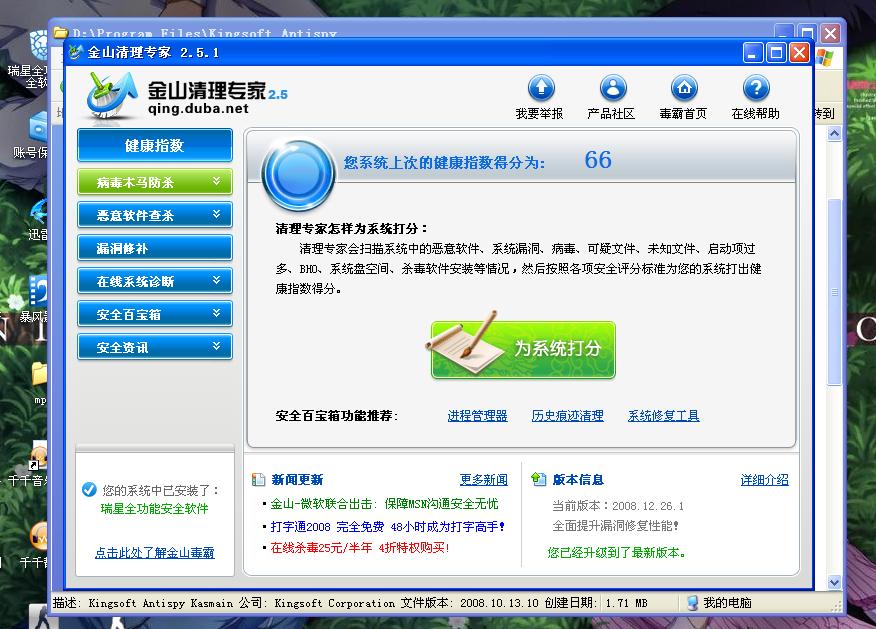Expand 病毒木马防杀 section
Viewport: 876px width, 629px height.
pyautogui.click(x=155, y=182)
